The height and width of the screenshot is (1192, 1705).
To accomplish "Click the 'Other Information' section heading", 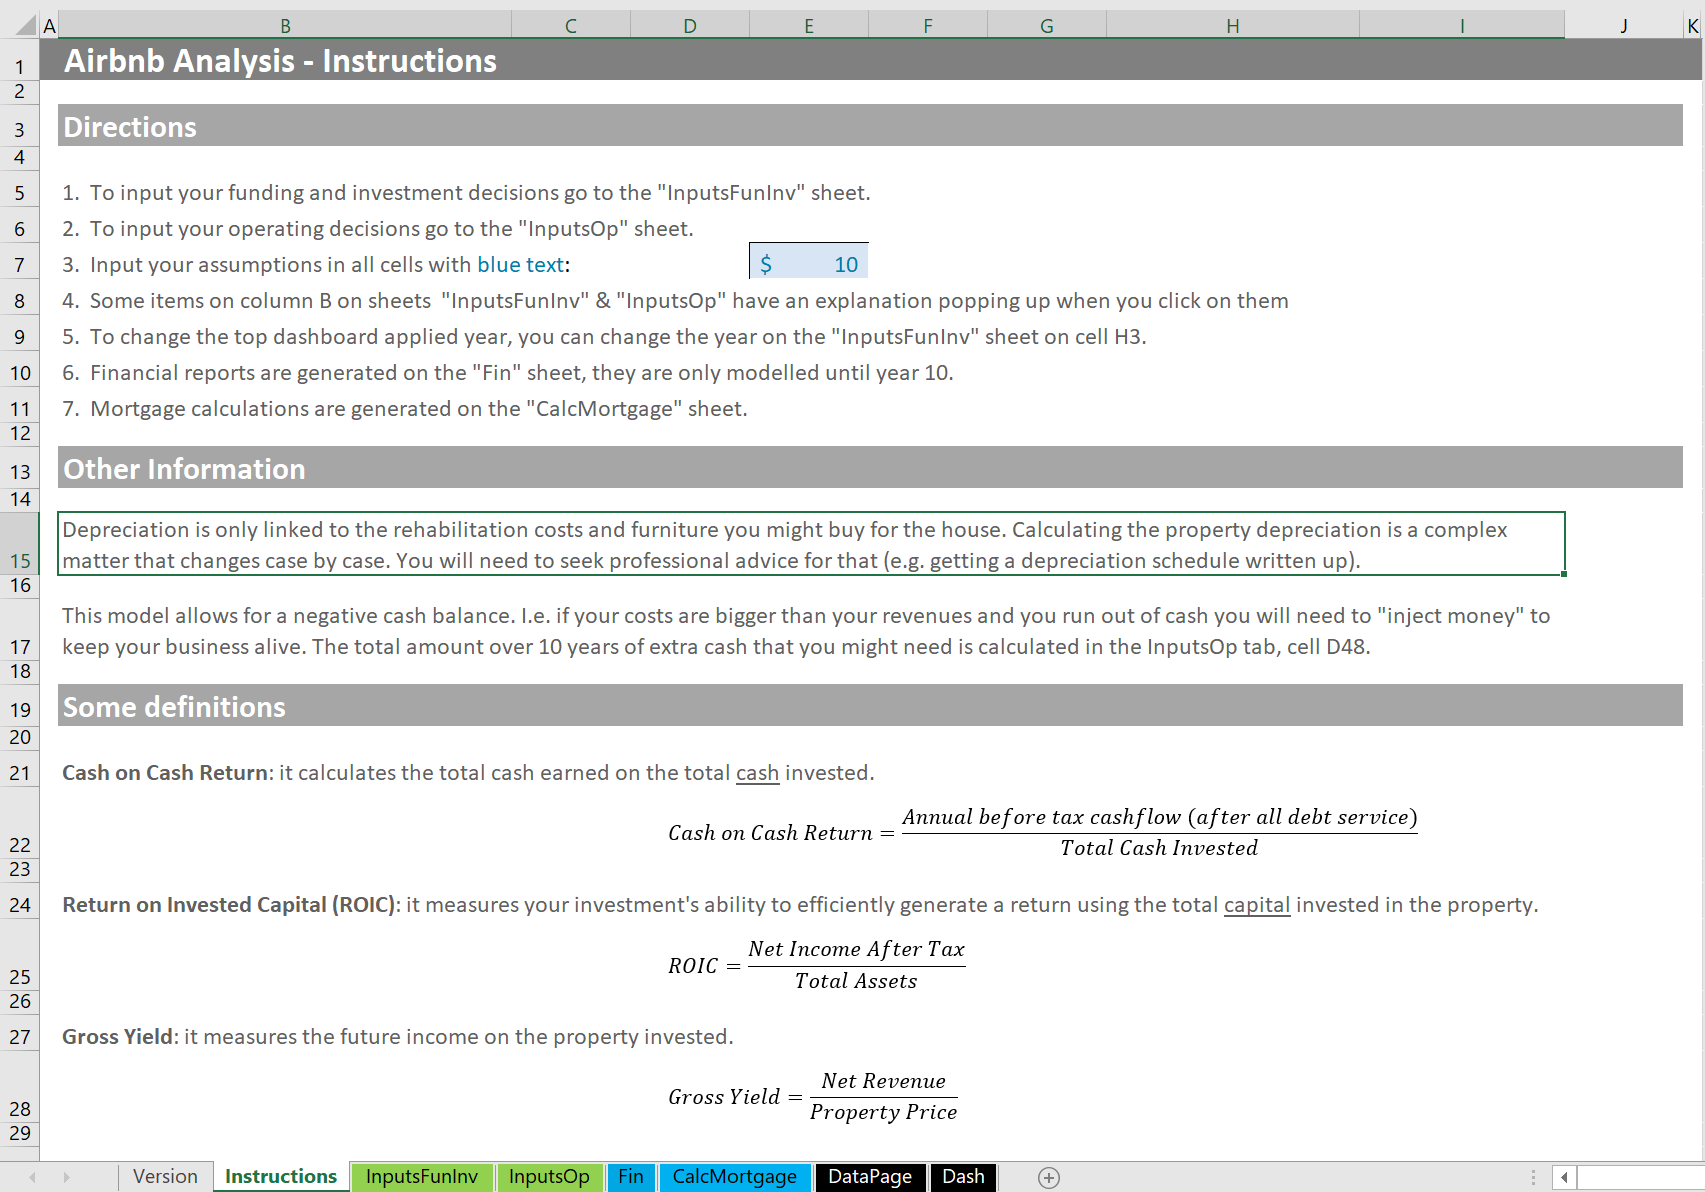I will [x=184, y=469].
